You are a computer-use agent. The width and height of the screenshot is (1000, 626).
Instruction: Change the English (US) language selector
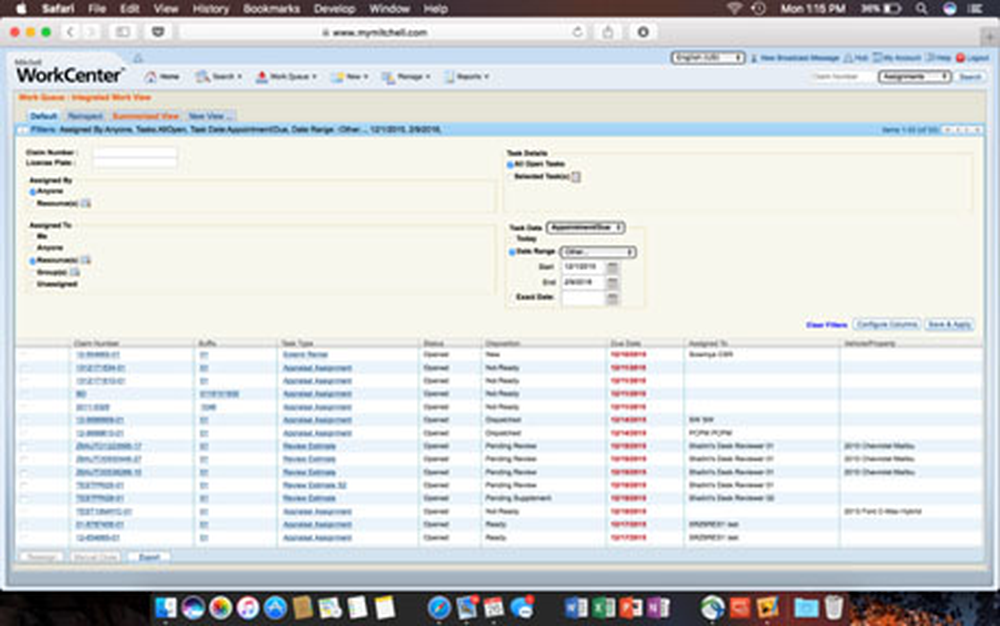pos(707,58)
